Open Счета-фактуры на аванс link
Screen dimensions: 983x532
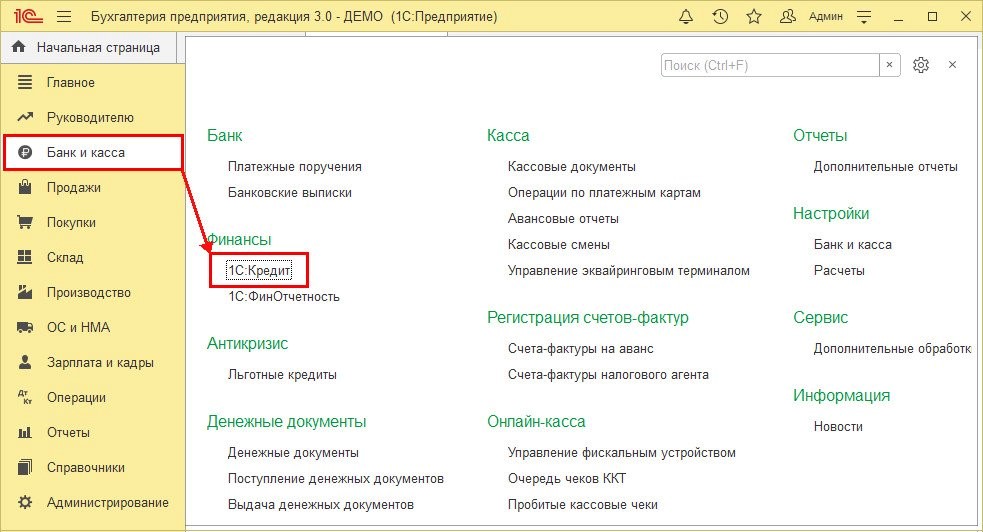tap(580, 348)
